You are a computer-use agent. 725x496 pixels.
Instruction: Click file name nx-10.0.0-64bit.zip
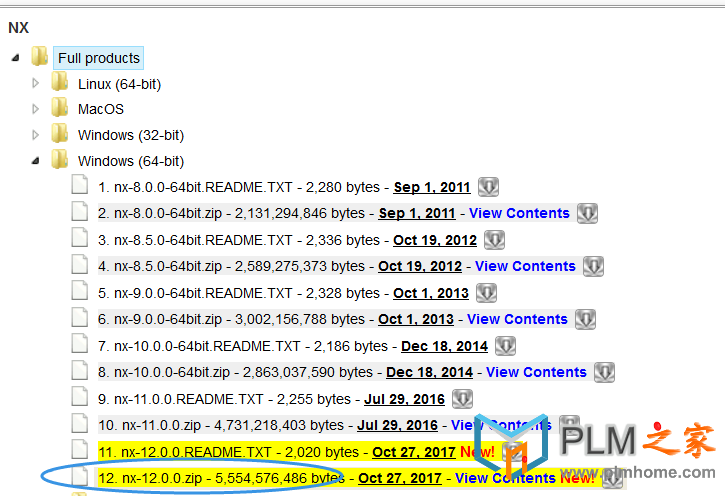tap(172, 373)
